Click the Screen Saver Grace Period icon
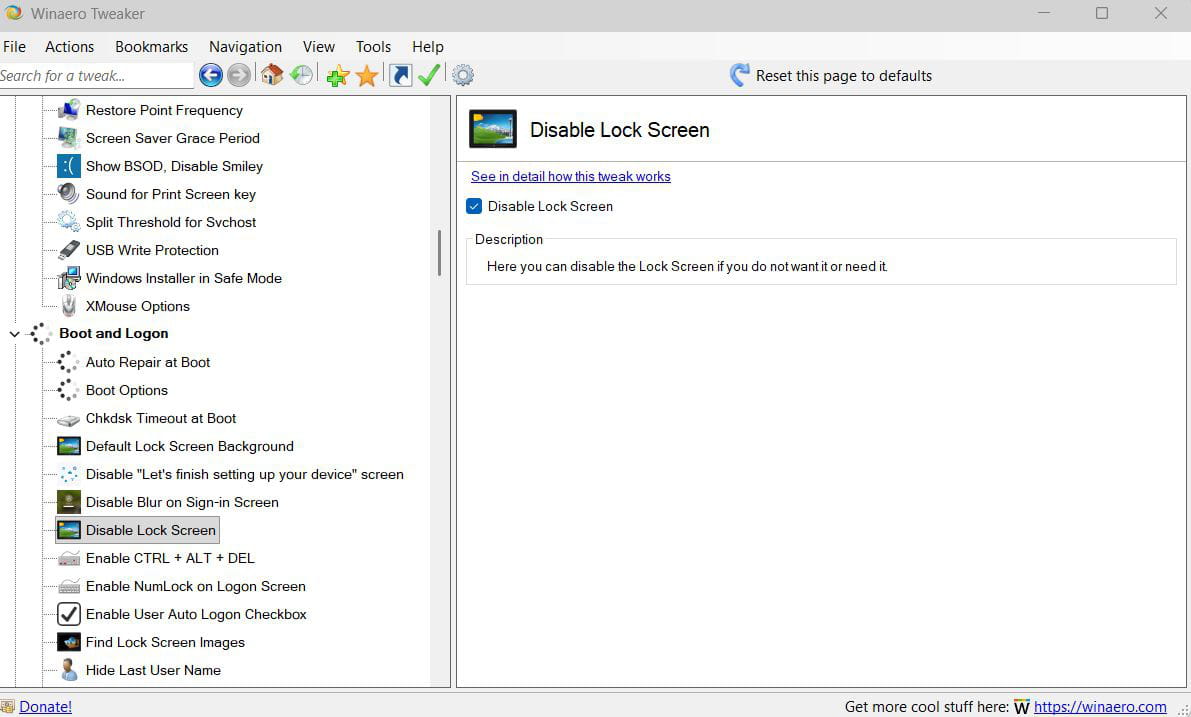This screenshot has width=1191, height=717. (x=68, y=138)
